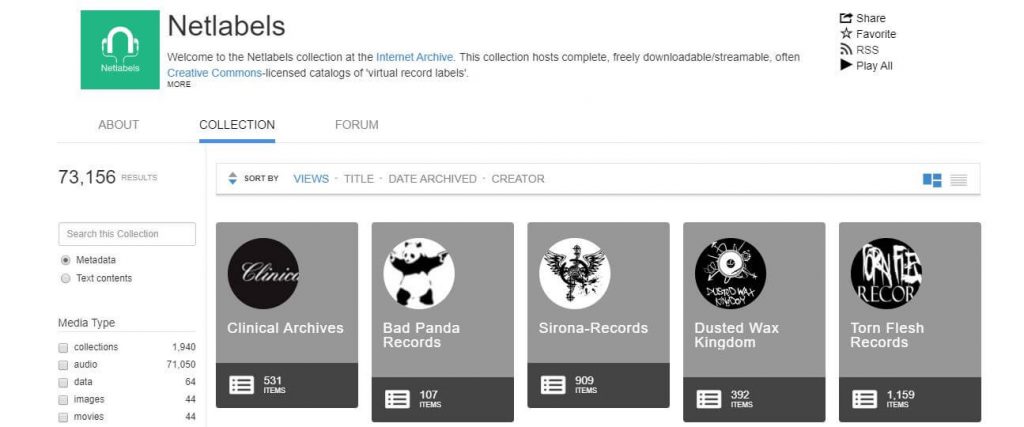This screenshot has height=427, width=1024.
Task: Open the Torn Flesh Records title
Action: point(887,335)
